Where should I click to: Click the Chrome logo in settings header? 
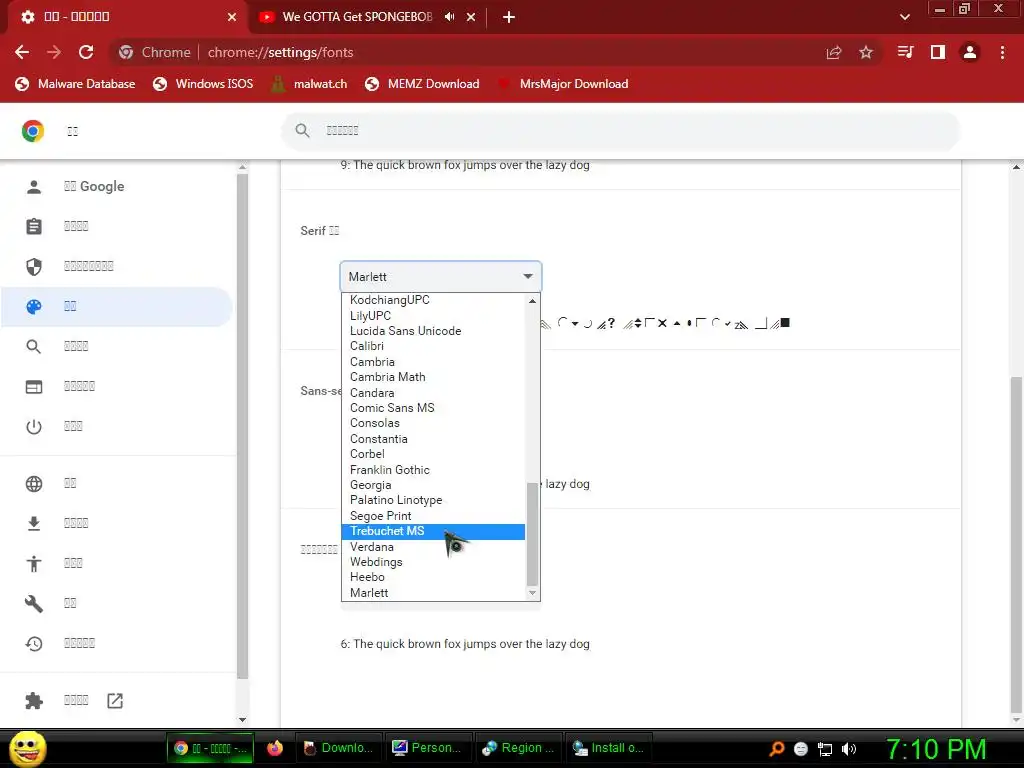click(x=33, y=131)
